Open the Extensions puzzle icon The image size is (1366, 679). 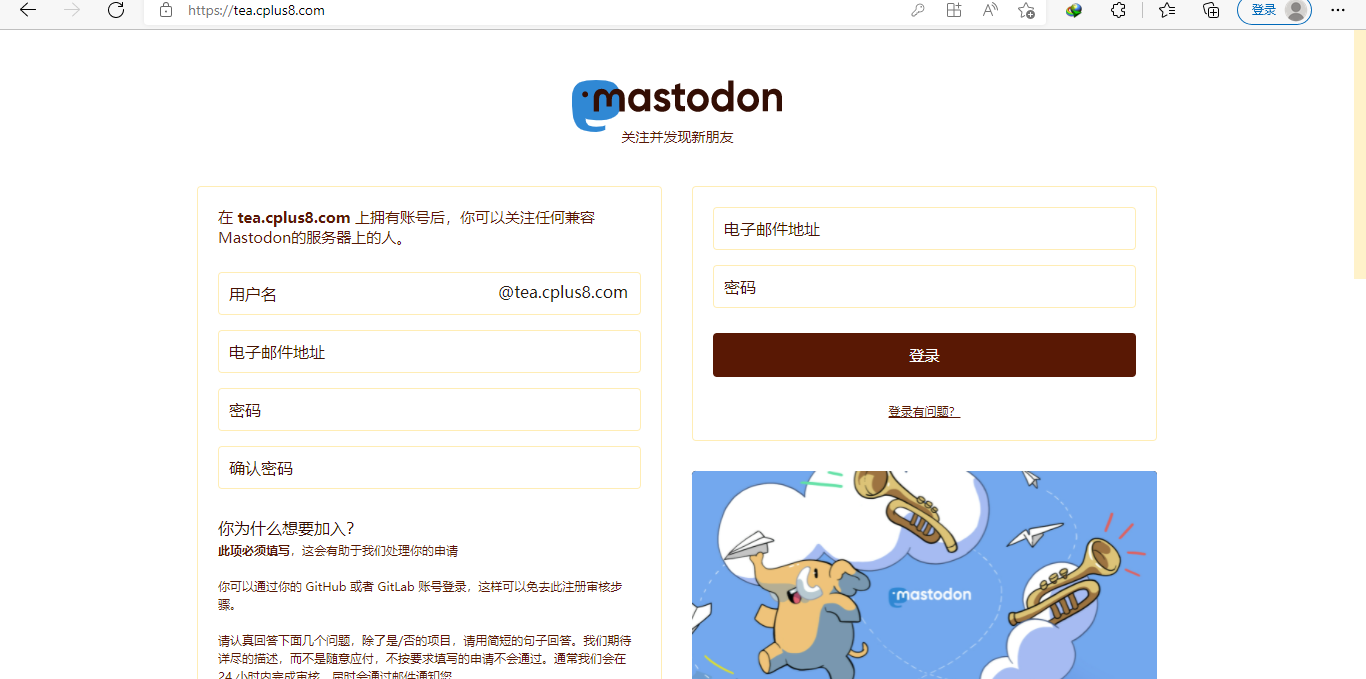[x=1119, y=10]
